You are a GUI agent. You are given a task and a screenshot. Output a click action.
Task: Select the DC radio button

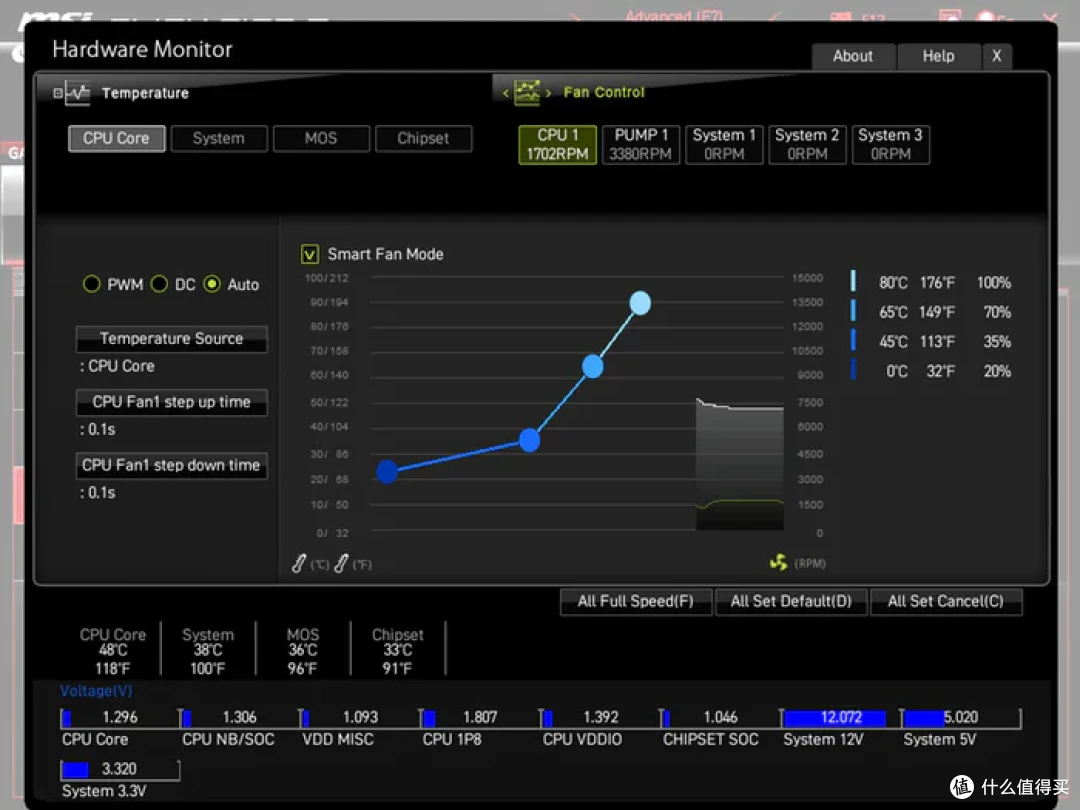(159, 284)
